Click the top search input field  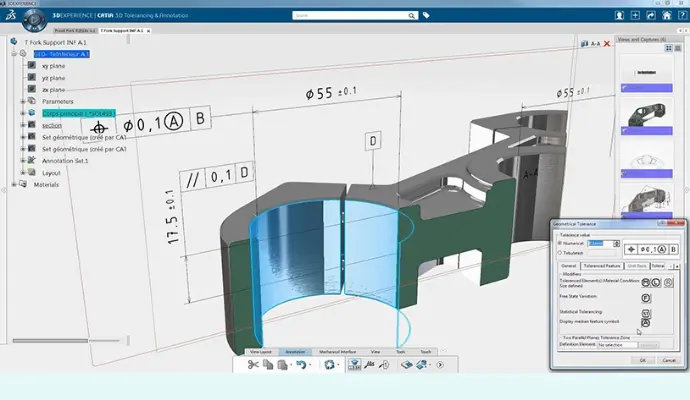pyautogui.click(x=350, y=15)
